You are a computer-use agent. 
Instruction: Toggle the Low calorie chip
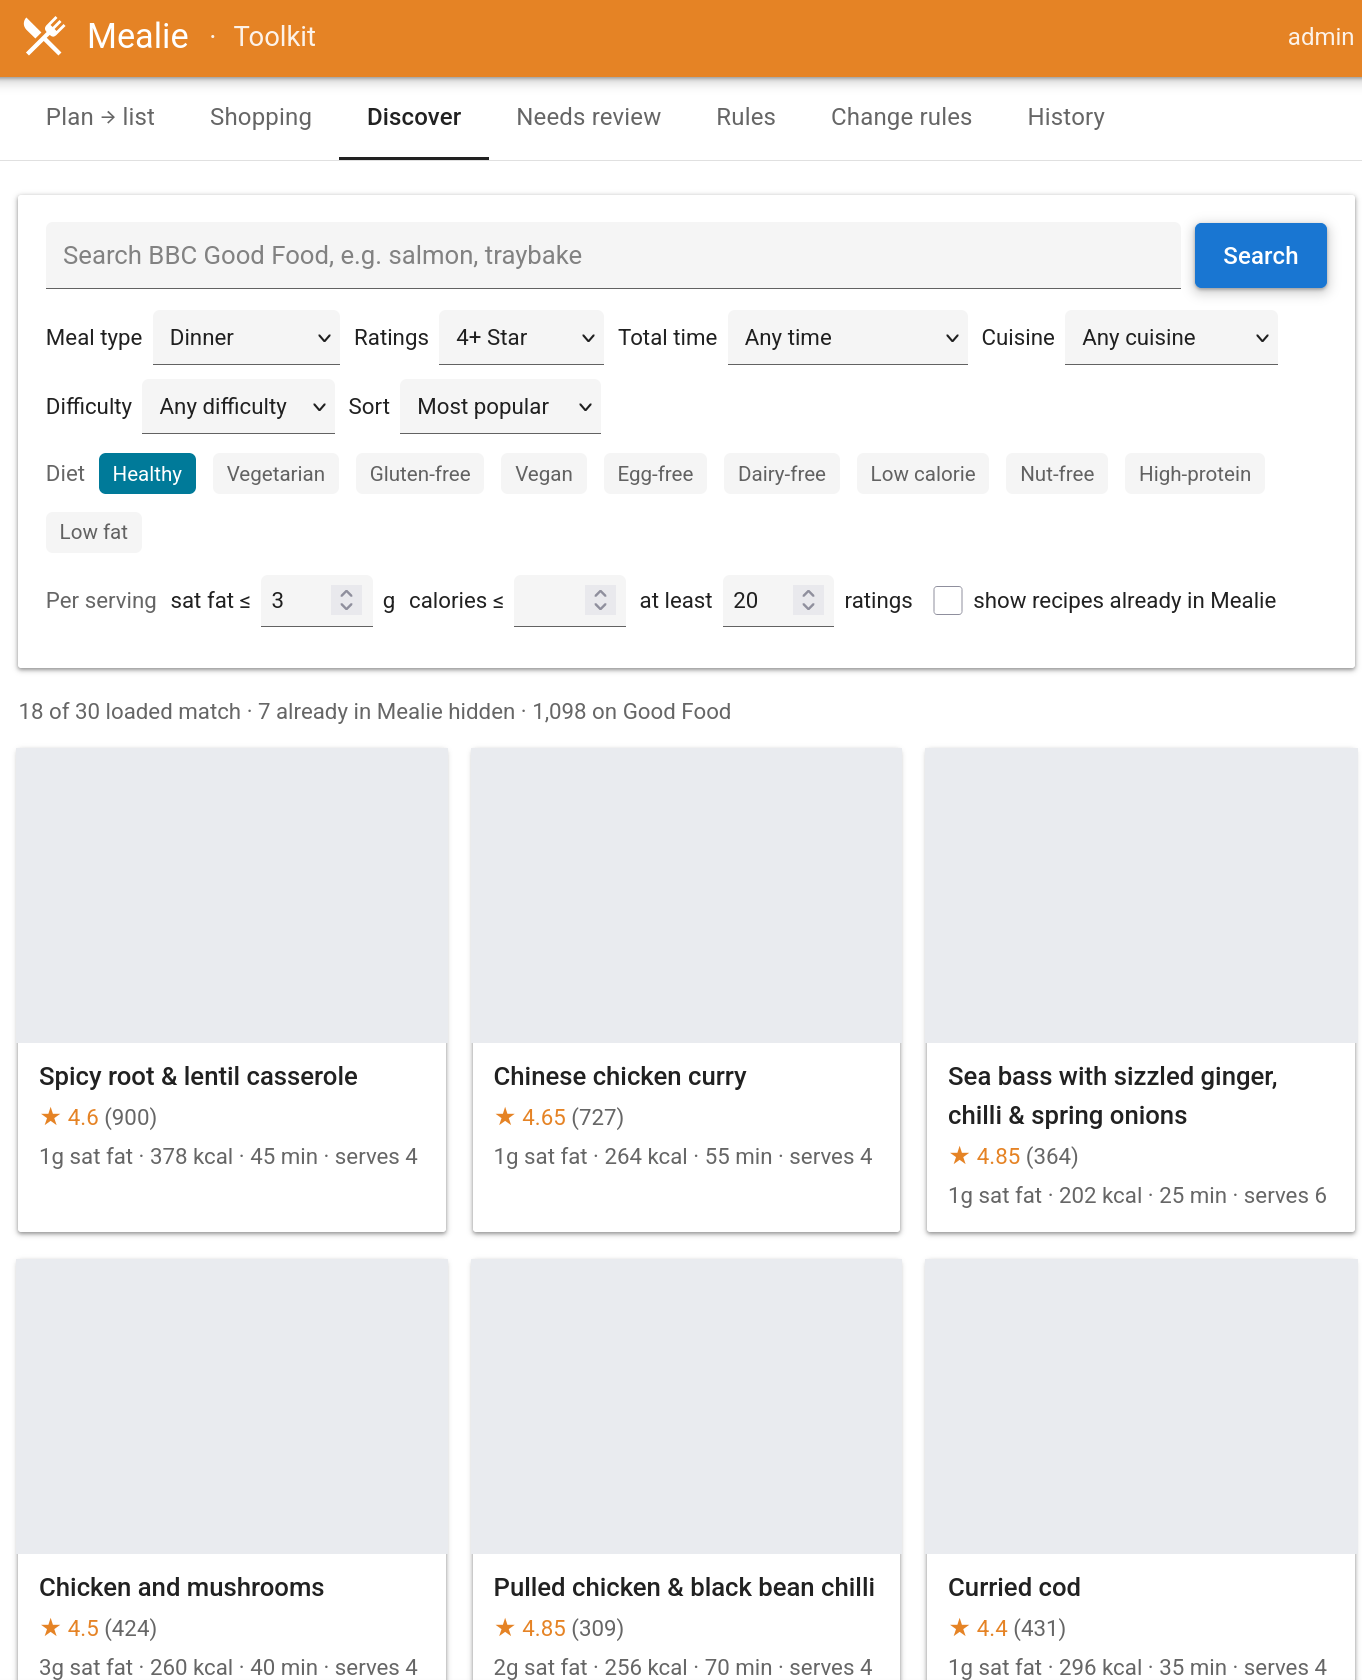click(x=922, y=474)
